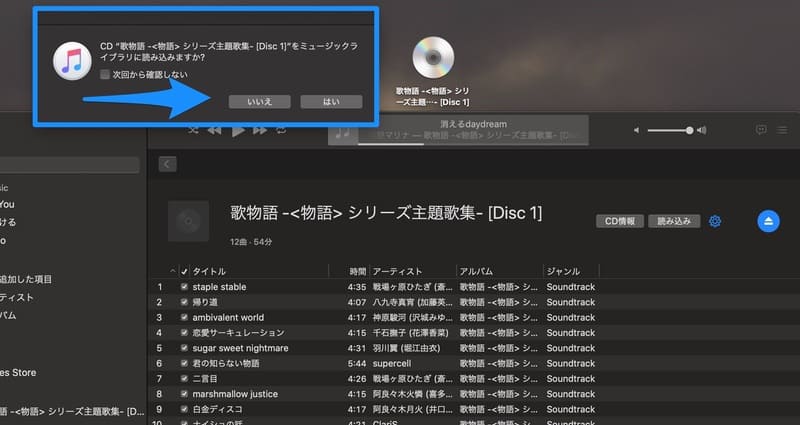This screenshot has width=800, height=425.
Task: Open the CD import settings gear
Action: [715, 221]
